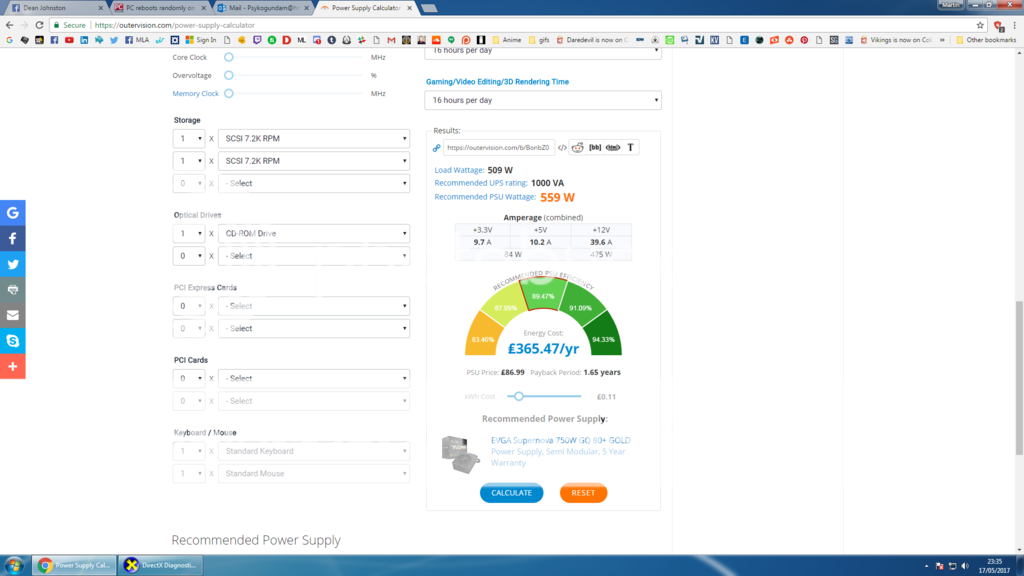
Task: Click the Facebook share icon in the sidebar
Action: click(13, 238)
